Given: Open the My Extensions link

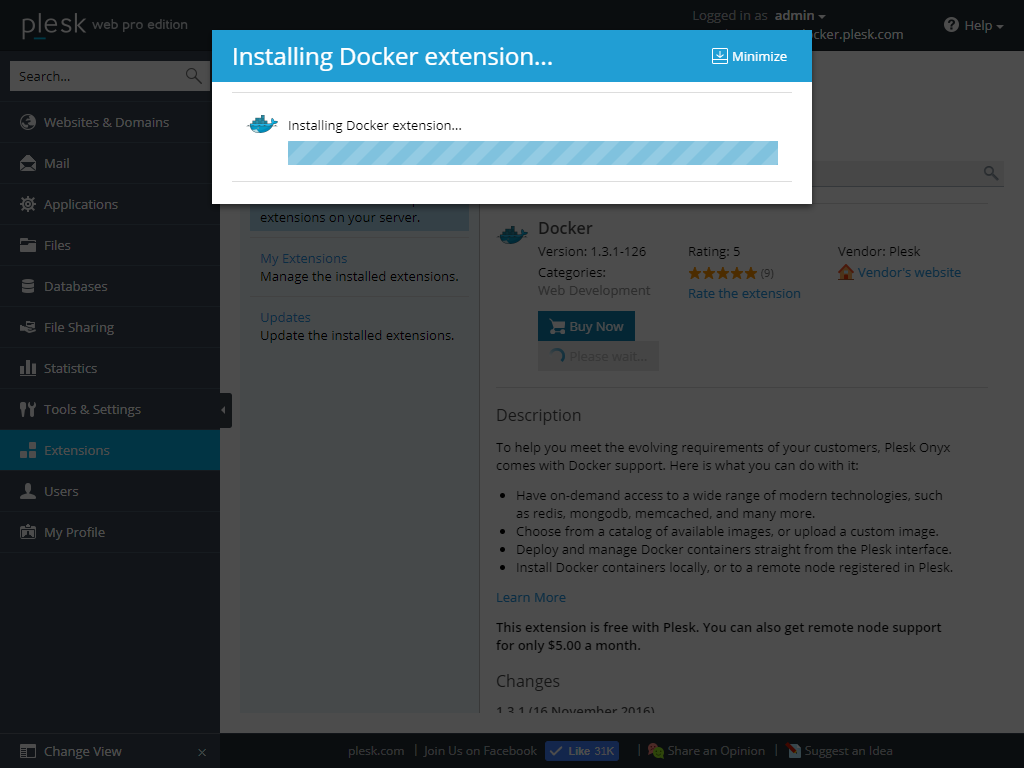Looking at the screenshot, I should click(304, 258).
